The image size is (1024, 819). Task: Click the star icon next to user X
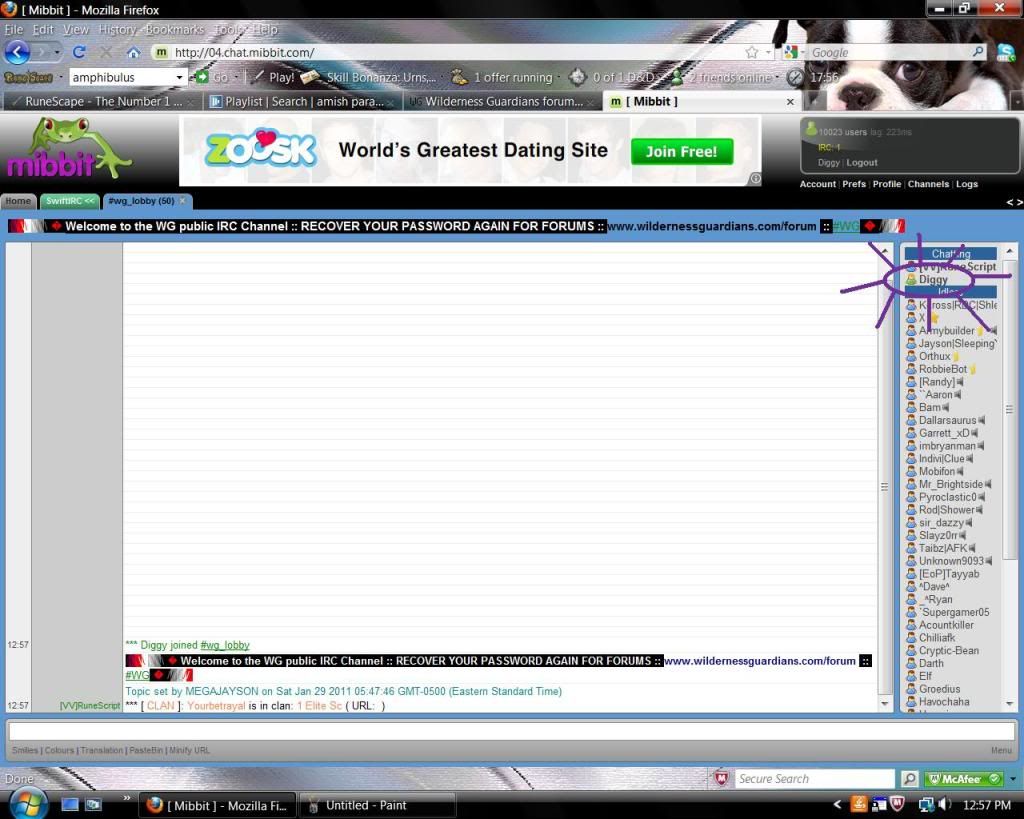934,318
